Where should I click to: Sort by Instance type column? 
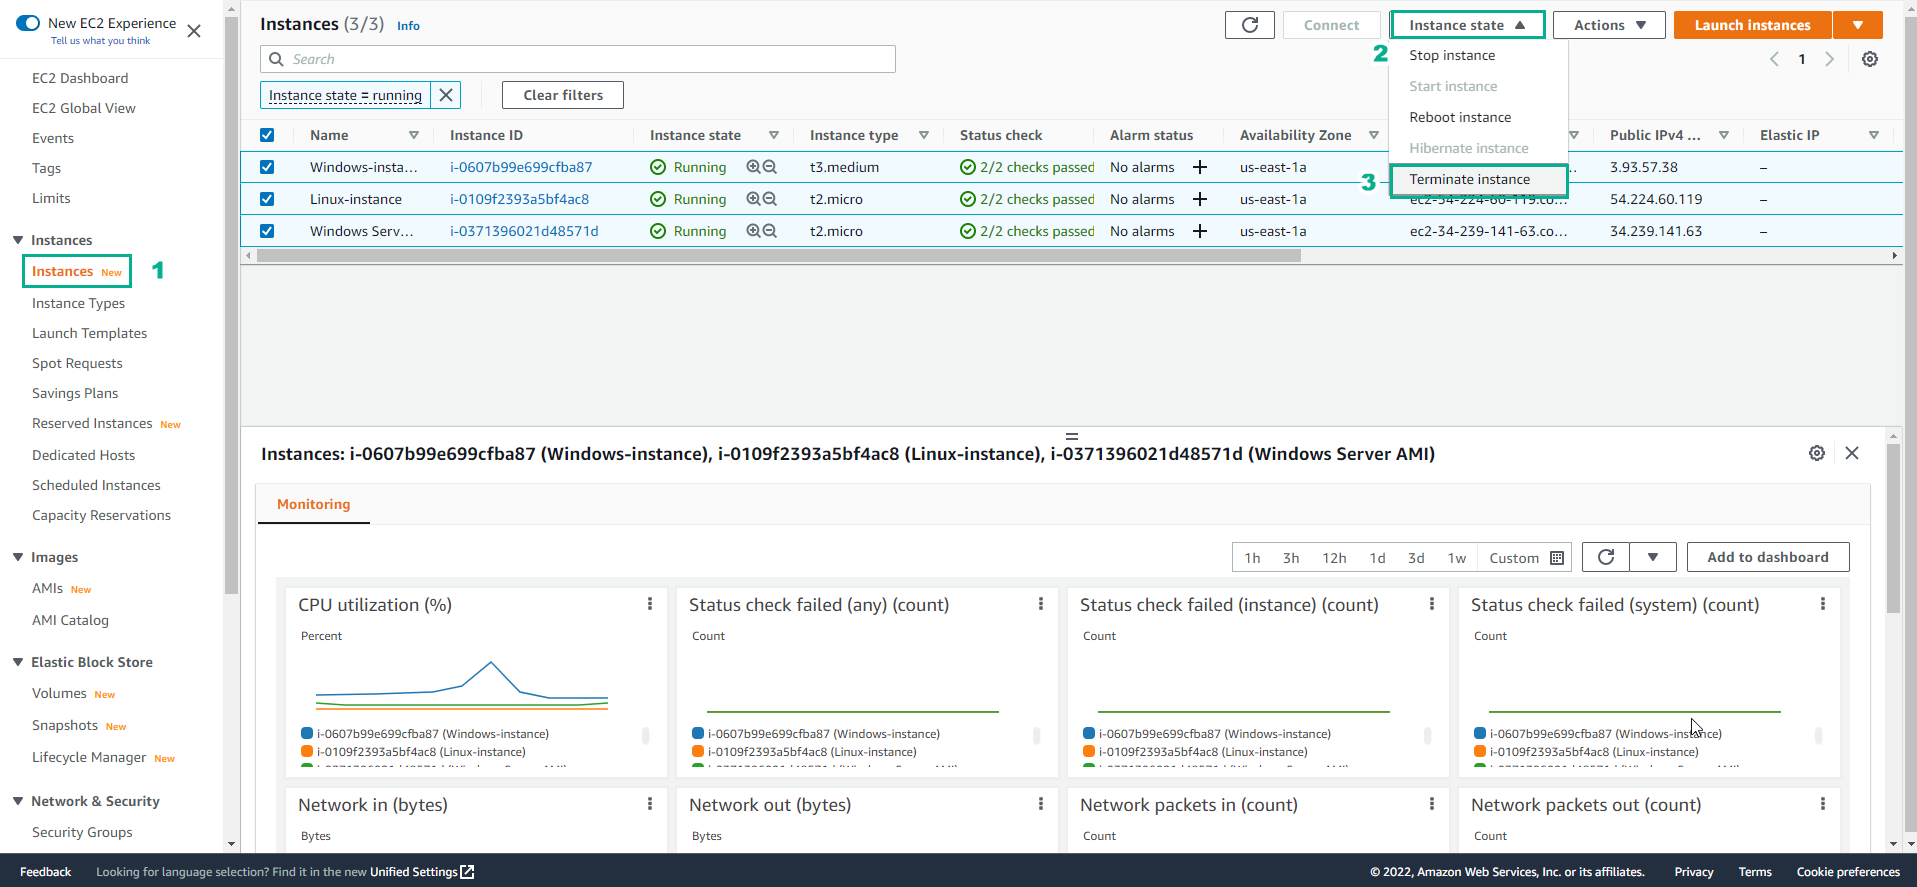(923, 135)
